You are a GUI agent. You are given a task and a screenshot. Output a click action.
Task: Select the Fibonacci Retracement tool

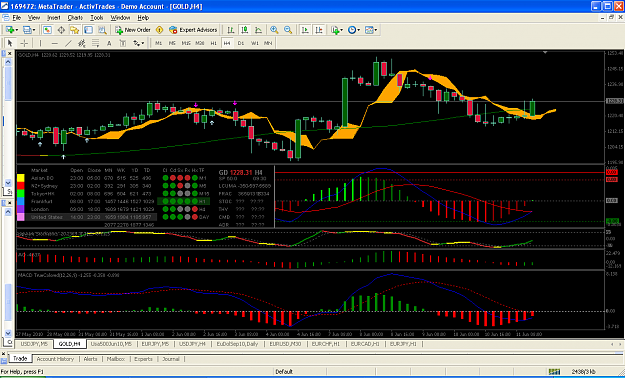(96, 43)
